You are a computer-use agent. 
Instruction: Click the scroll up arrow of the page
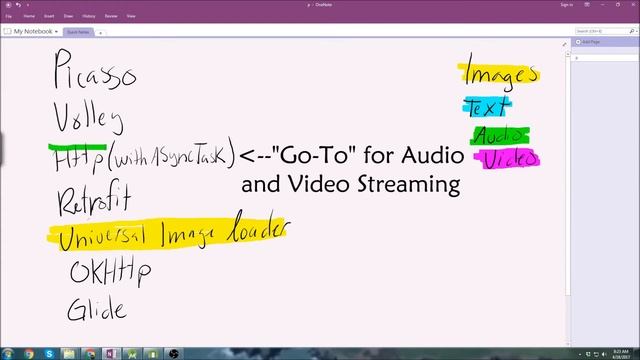[x=568, y=53]
